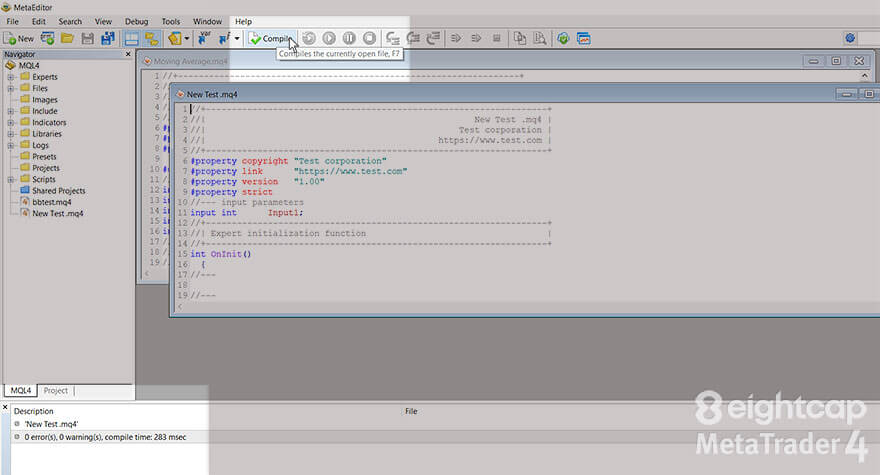Select the MQL4 root node
This screenshot has width=880, height=475.
(29, 66)
